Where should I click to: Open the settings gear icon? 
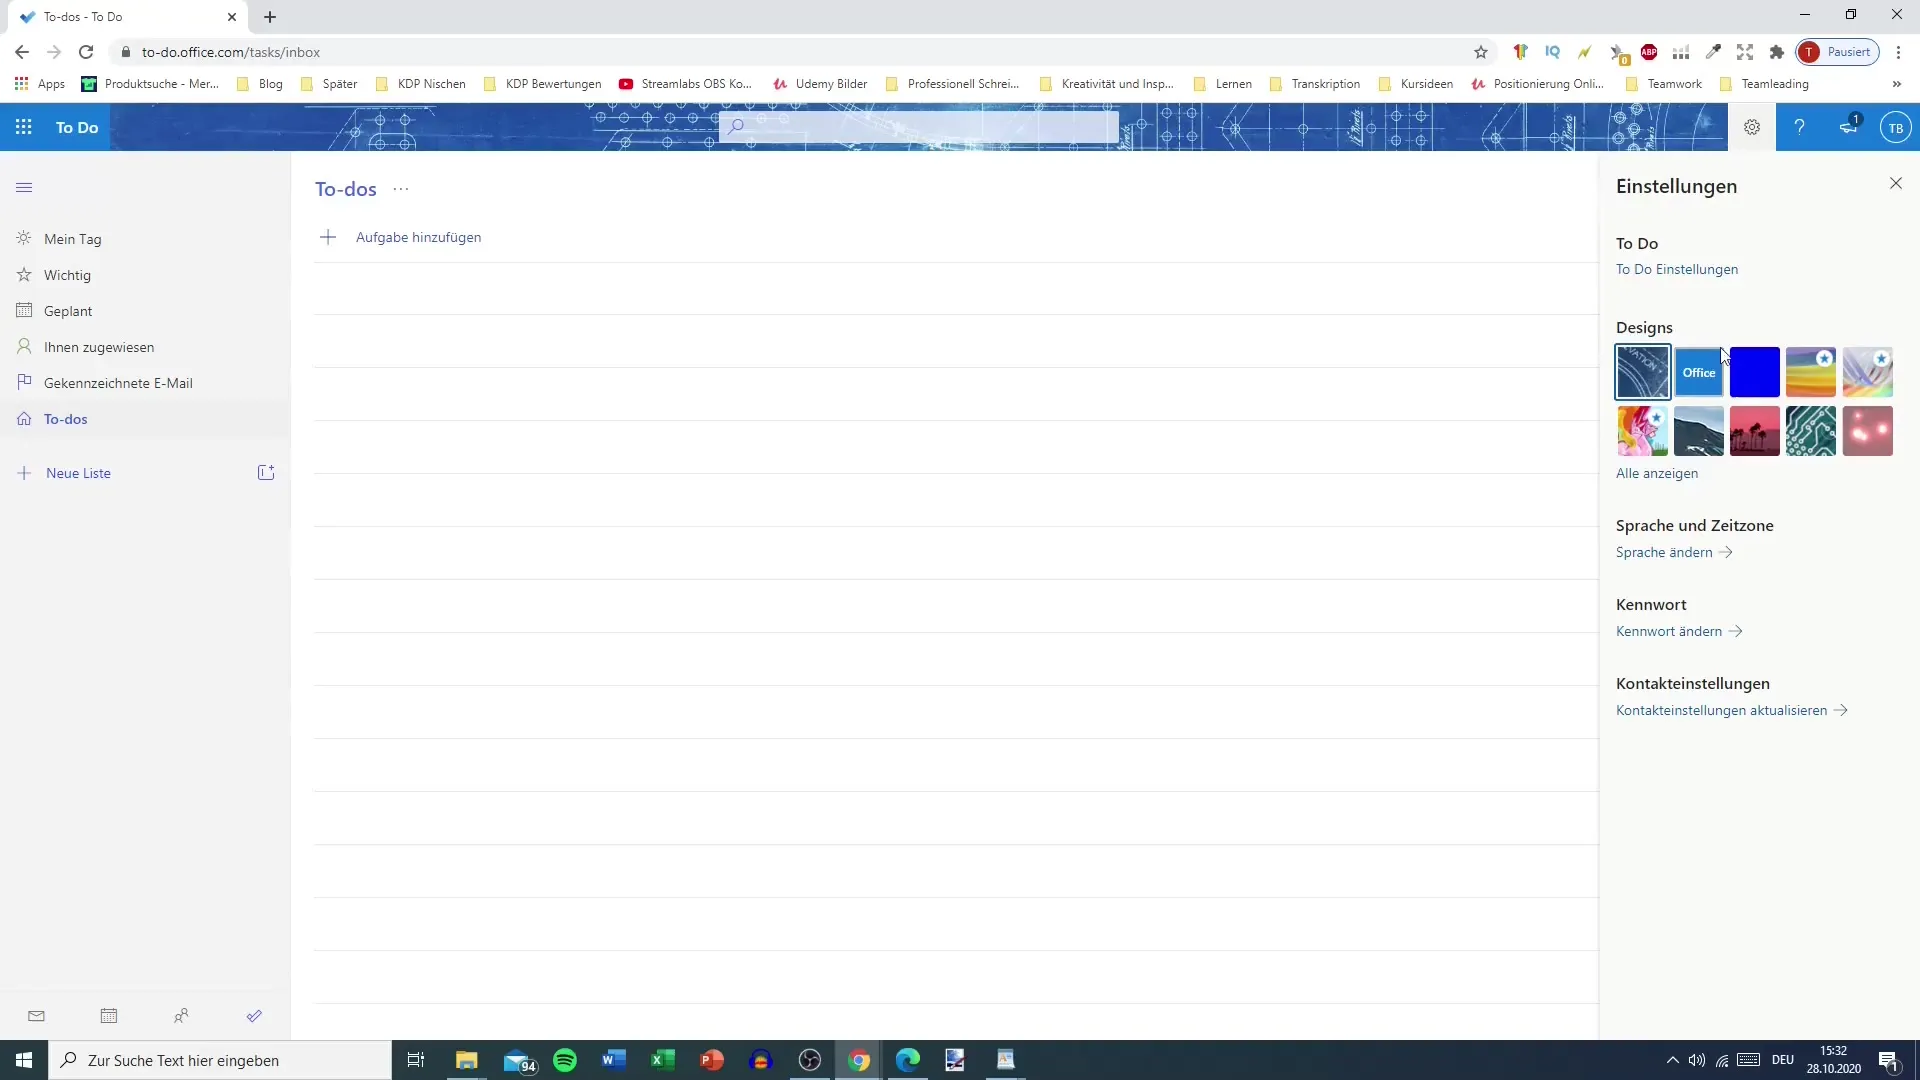click(1752, 127)
